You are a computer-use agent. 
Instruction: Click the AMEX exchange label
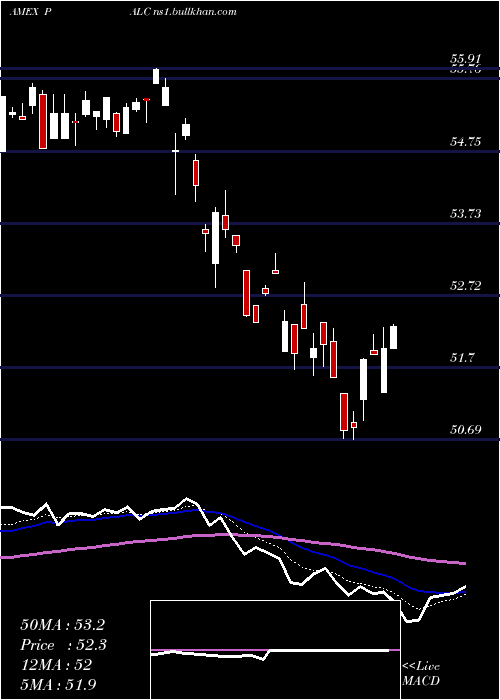pos(25,12)
